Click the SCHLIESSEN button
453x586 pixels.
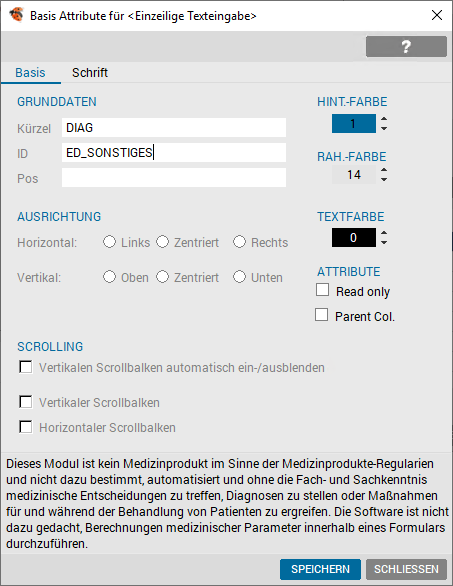tap(406, 569)
